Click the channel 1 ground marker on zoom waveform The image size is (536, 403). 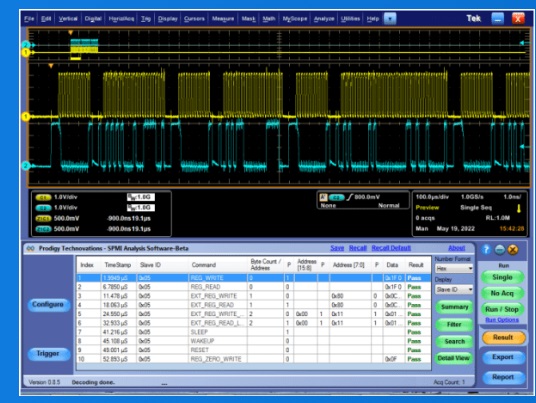click(x=26, y=117)
